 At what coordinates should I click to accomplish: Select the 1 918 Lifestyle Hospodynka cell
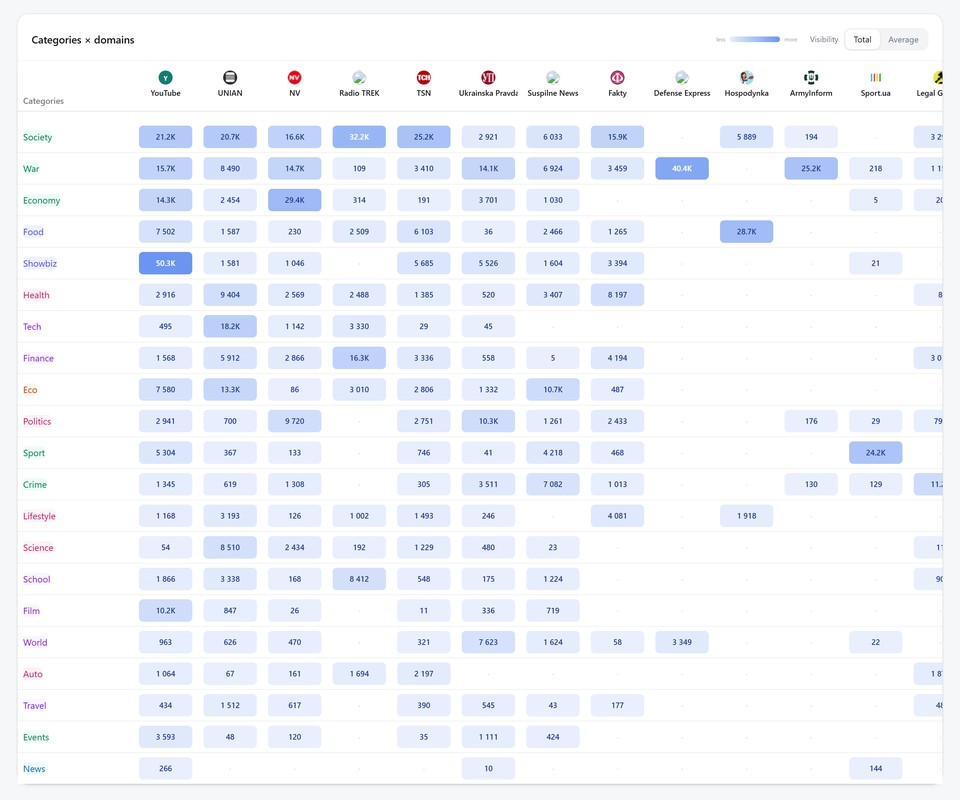pos(746,516)
